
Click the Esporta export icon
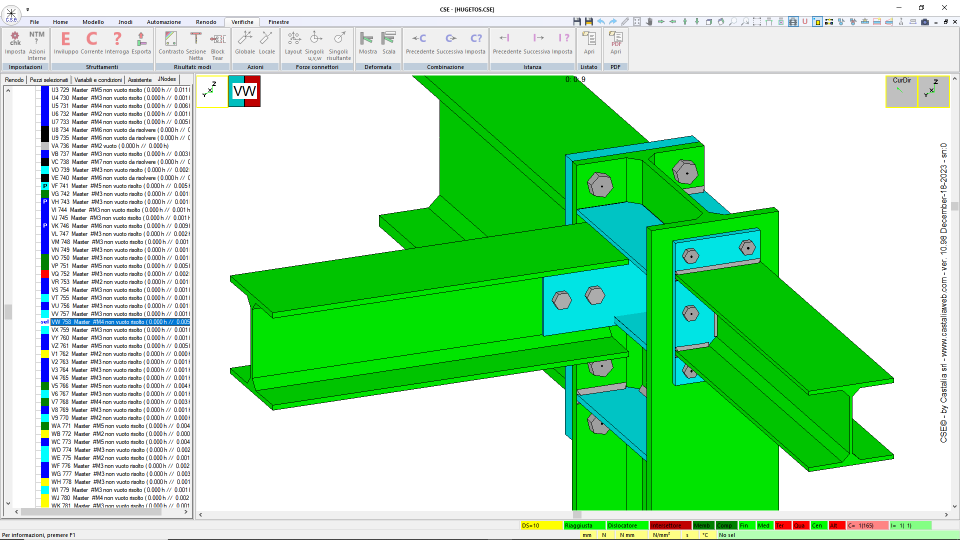tap(141, 43)
